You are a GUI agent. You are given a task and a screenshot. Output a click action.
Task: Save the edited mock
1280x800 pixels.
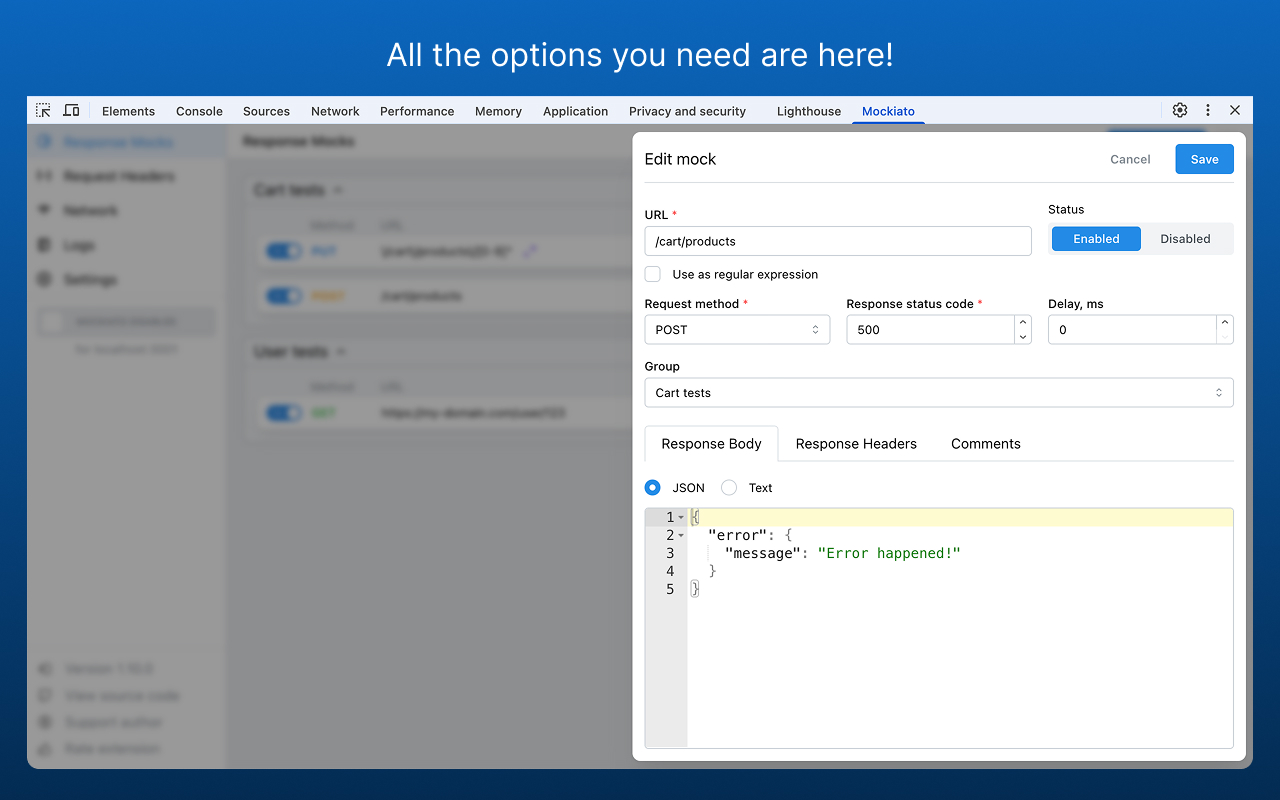(x=1204, y=158)
